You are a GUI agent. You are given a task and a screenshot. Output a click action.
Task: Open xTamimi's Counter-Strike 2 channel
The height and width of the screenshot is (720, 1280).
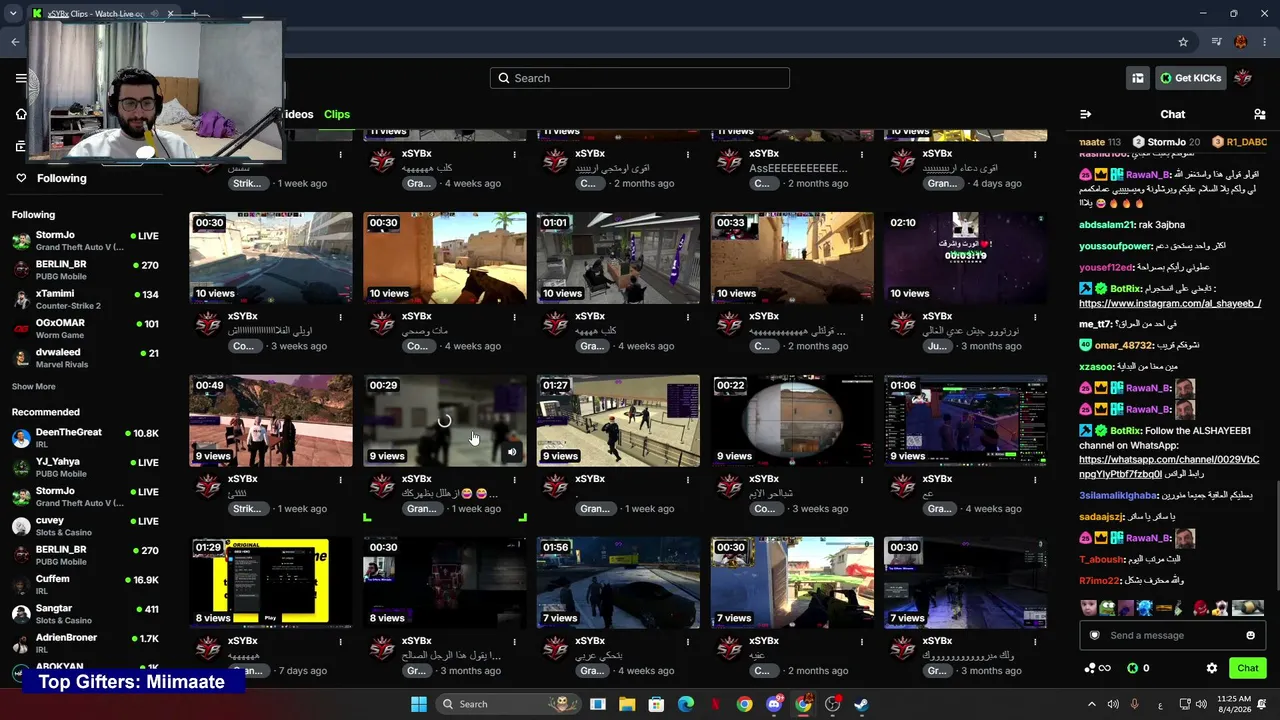click(86, 300)
